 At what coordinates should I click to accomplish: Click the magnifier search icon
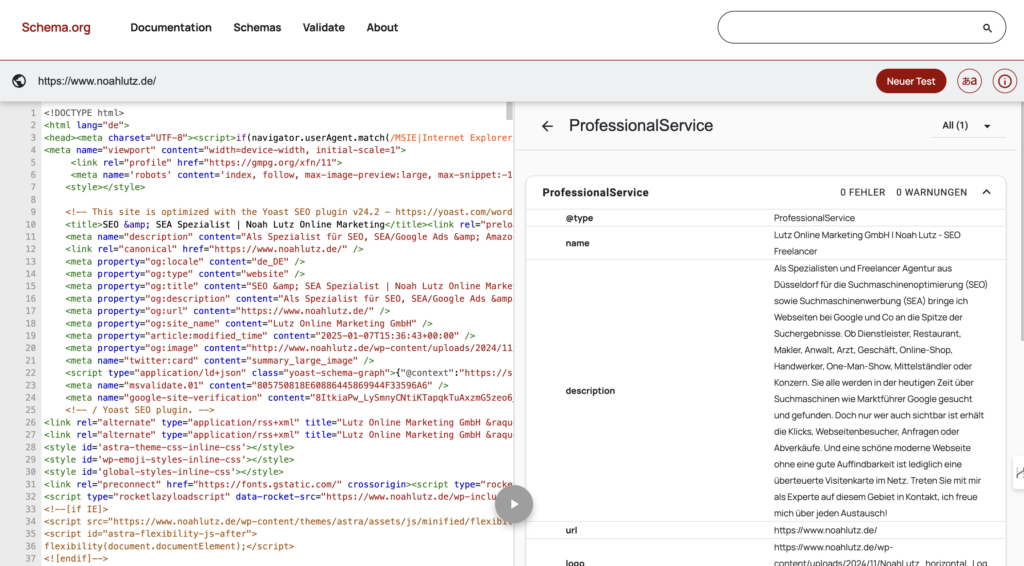click(x=987, y=28)
